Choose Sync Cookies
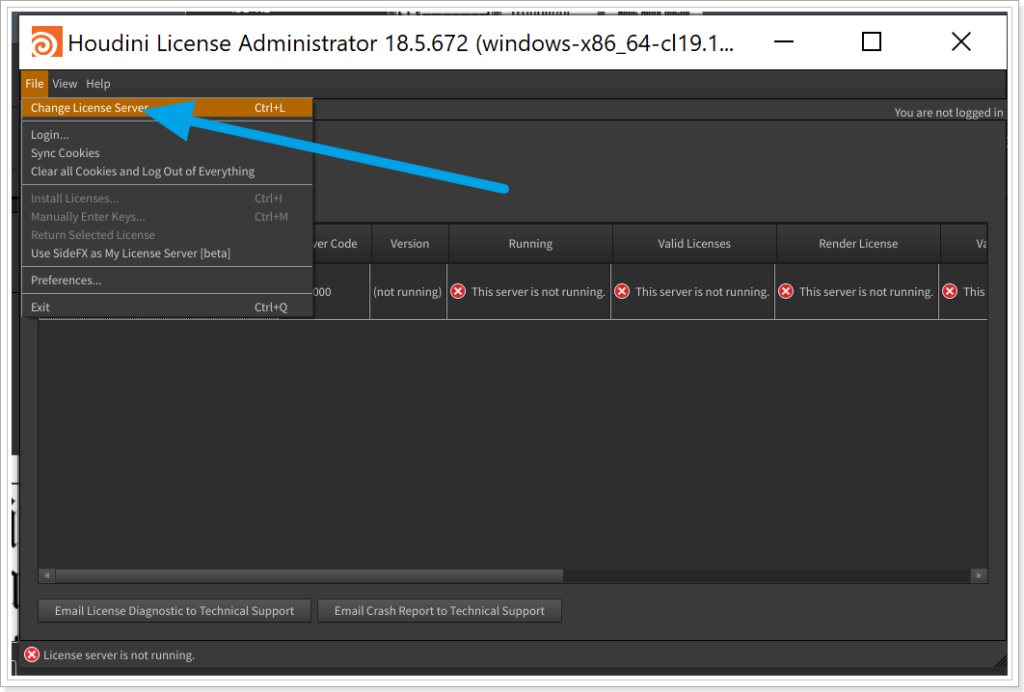The height and width of the screenshot is (692, 1024). (64, 152)
